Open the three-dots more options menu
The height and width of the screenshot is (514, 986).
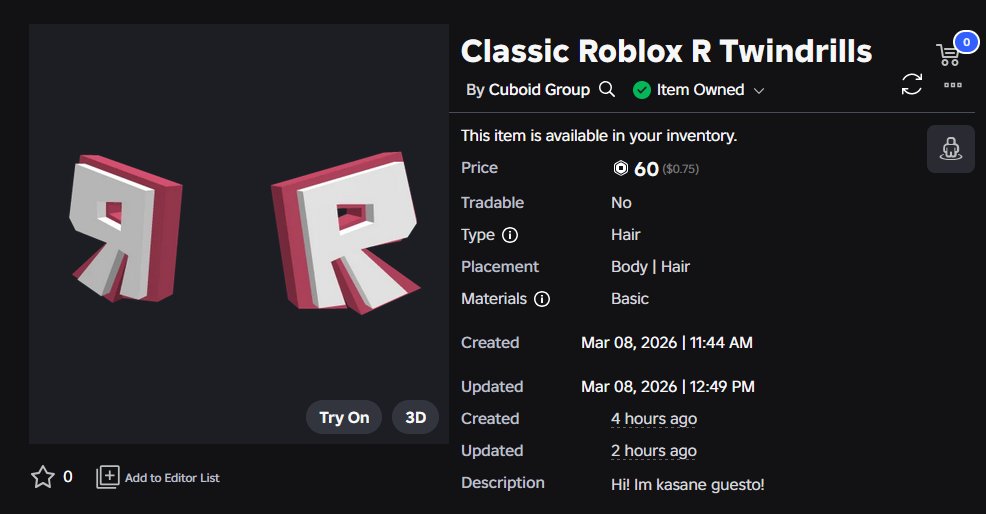click(953, 85)
